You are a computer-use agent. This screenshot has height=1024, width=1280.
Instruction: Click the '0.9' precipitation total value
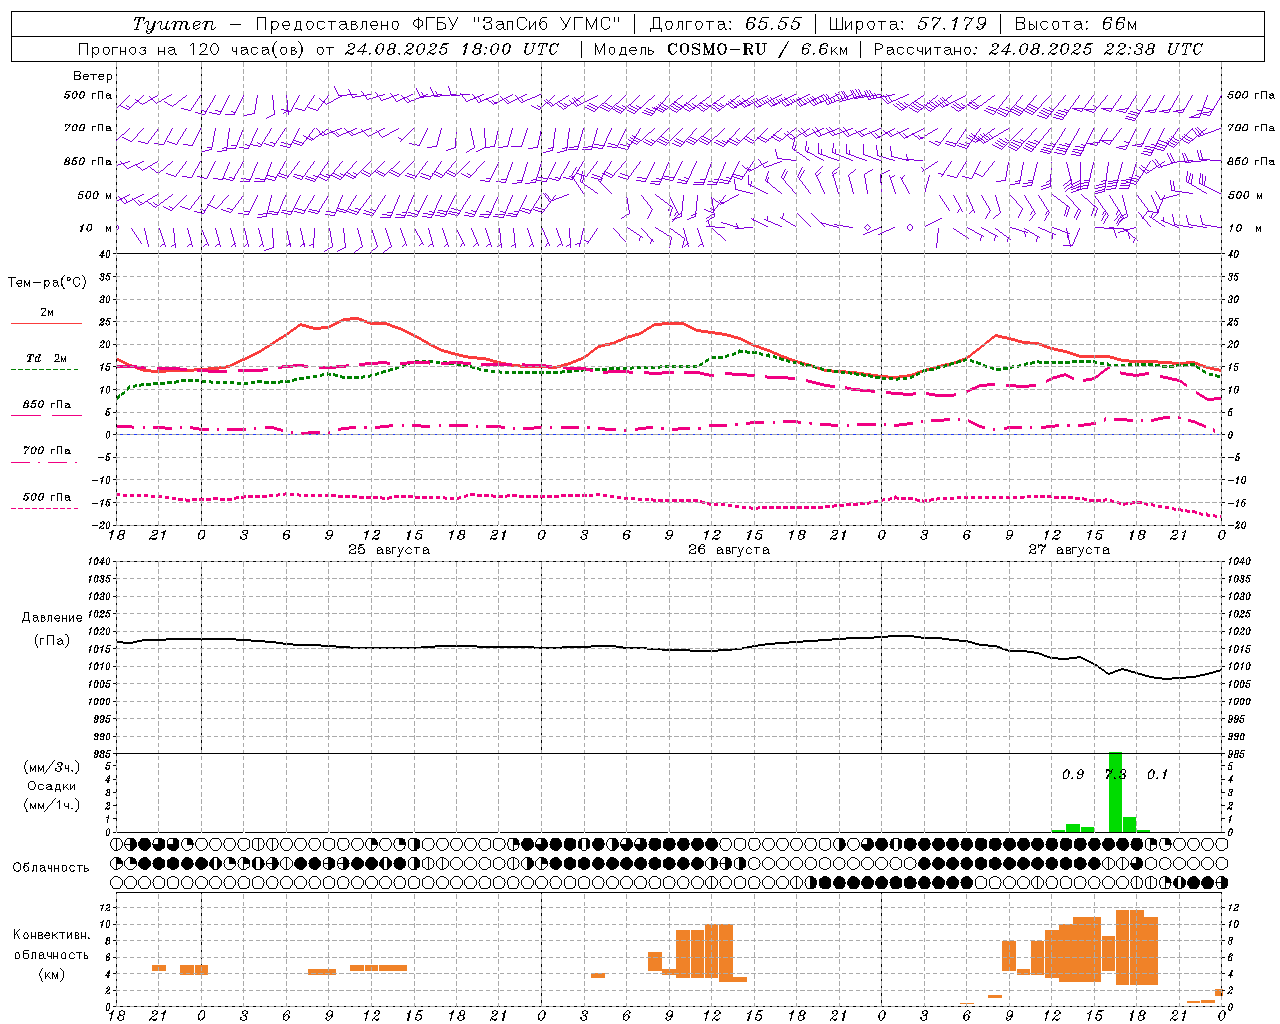coord(1073,775)
